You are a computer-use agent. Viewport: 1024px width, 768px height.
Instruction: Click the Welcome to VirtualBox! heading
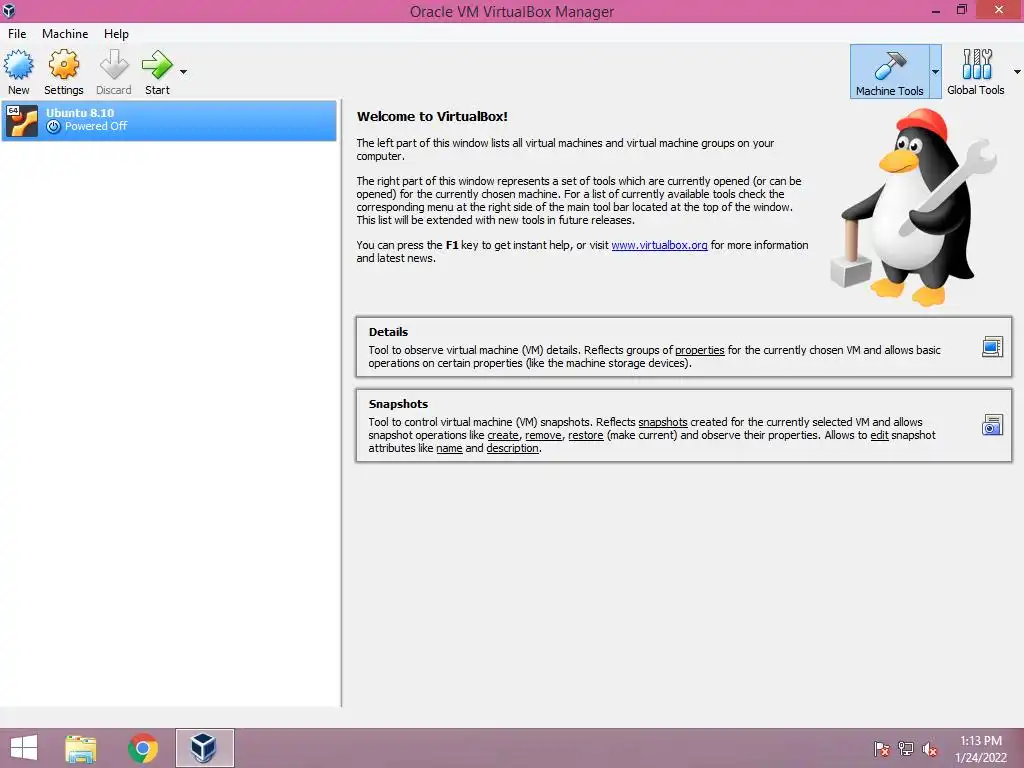[x=432, y=116]
